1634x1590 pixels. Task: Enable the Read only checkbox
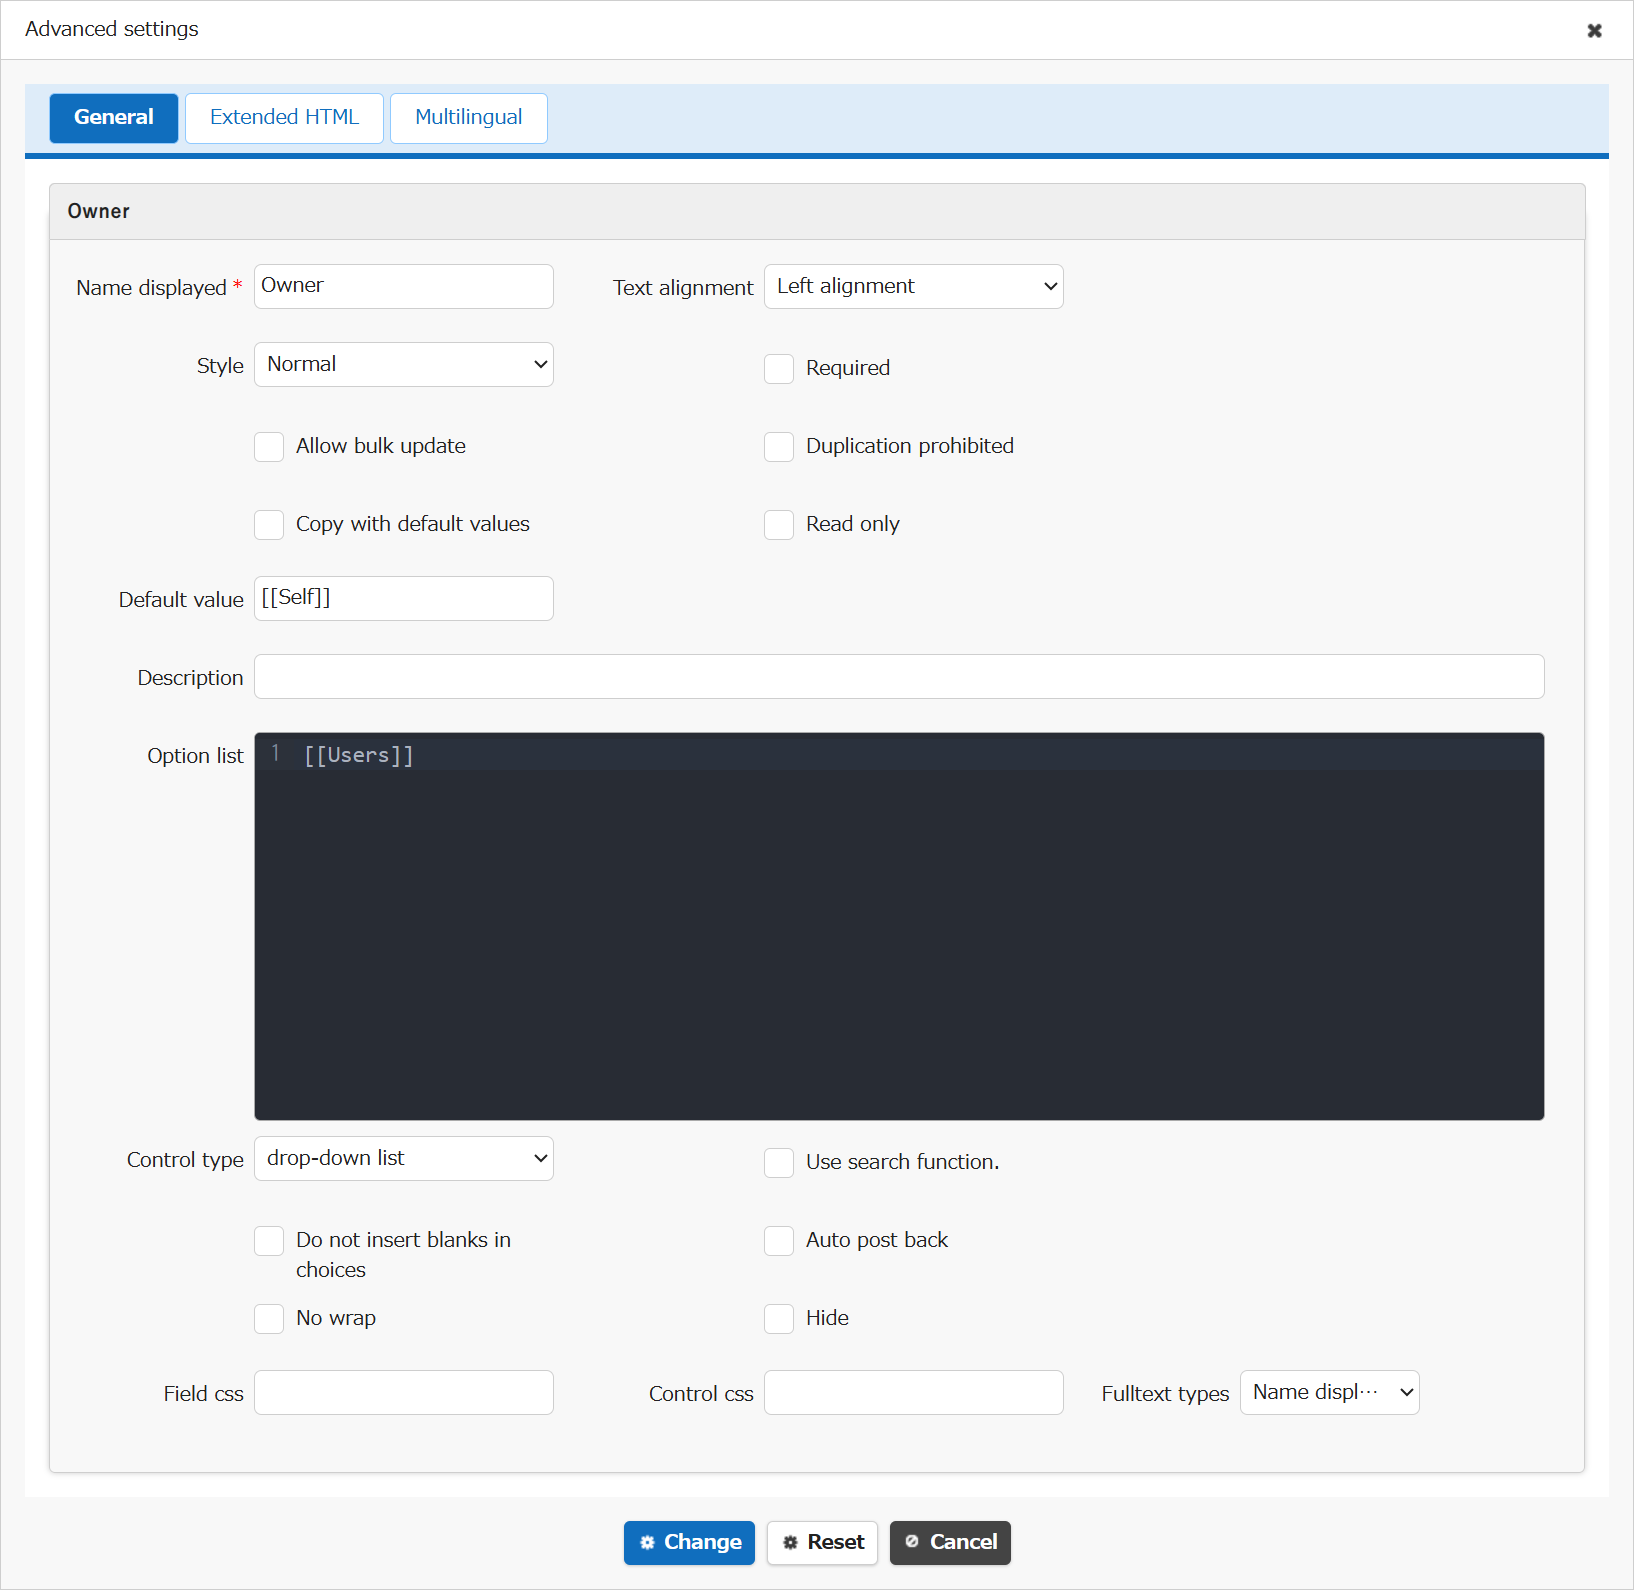779,524
